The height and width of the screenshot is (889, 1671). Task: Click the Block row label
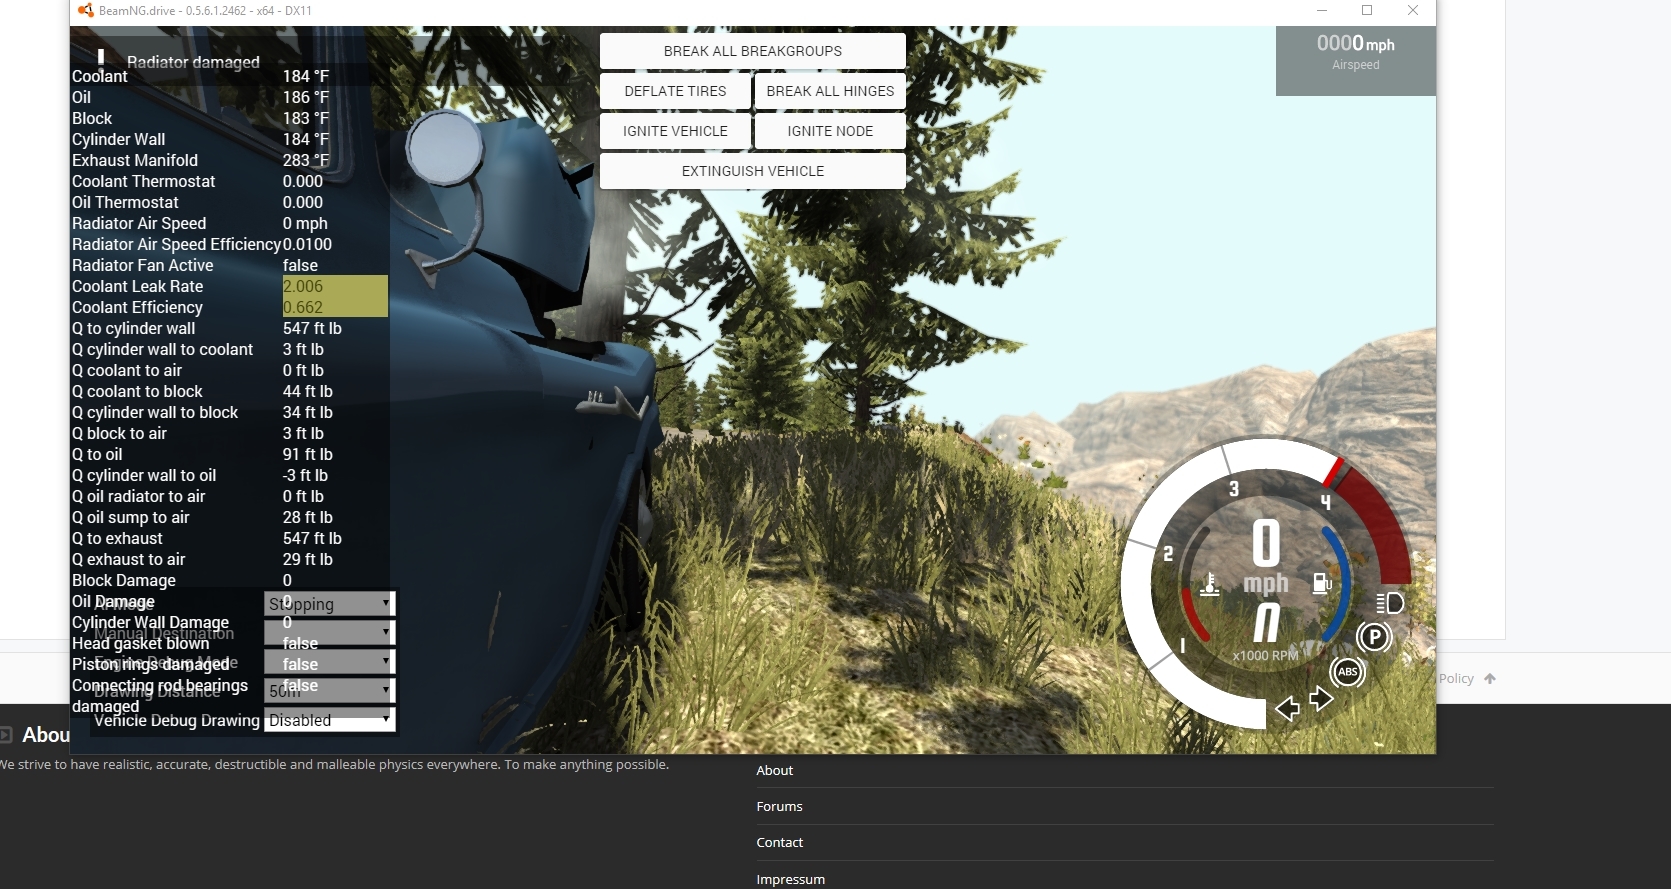pyautogui.click(x=92, y=118)
